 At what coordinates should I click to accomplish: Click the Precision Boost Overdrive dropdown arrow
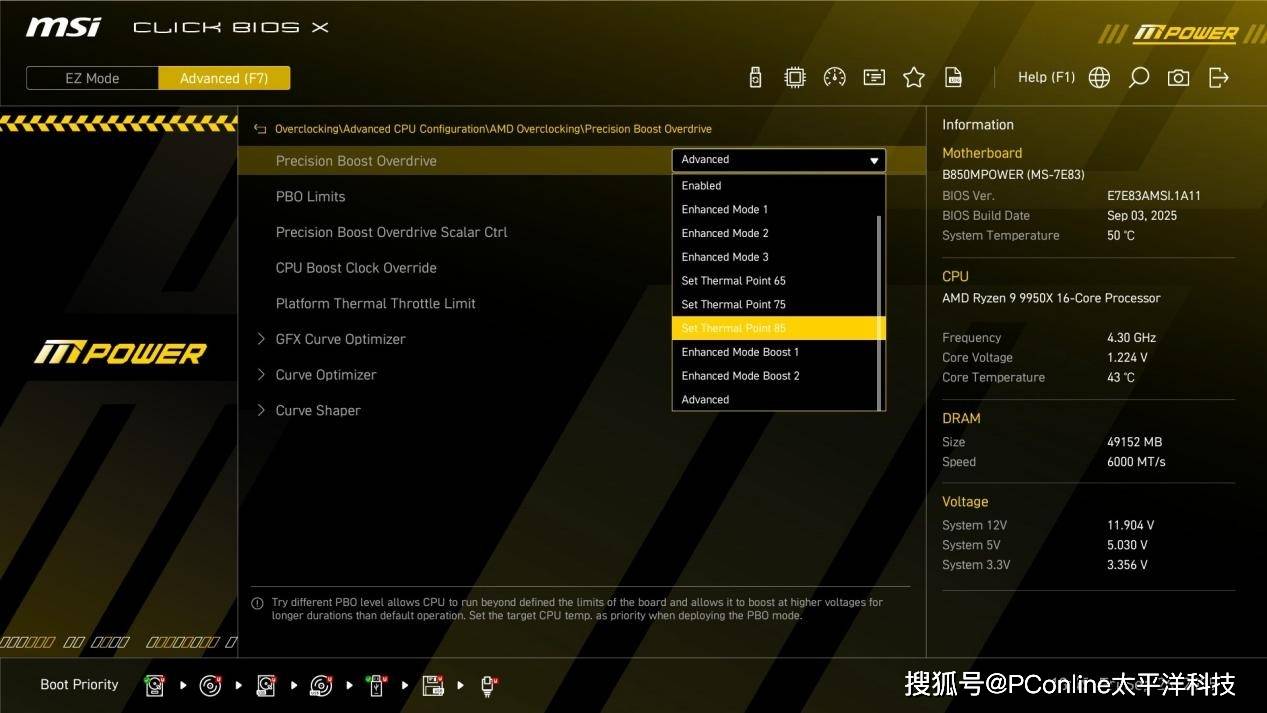(x=874, y=160)
